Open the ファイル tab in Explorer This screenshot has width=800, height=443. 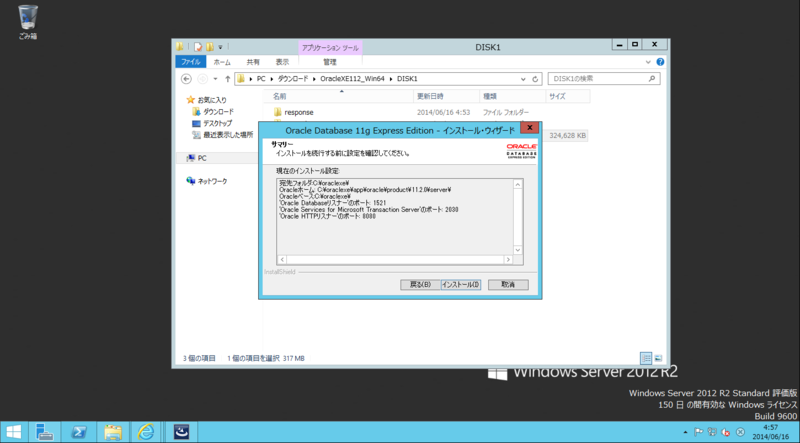[x=191, y=62]
